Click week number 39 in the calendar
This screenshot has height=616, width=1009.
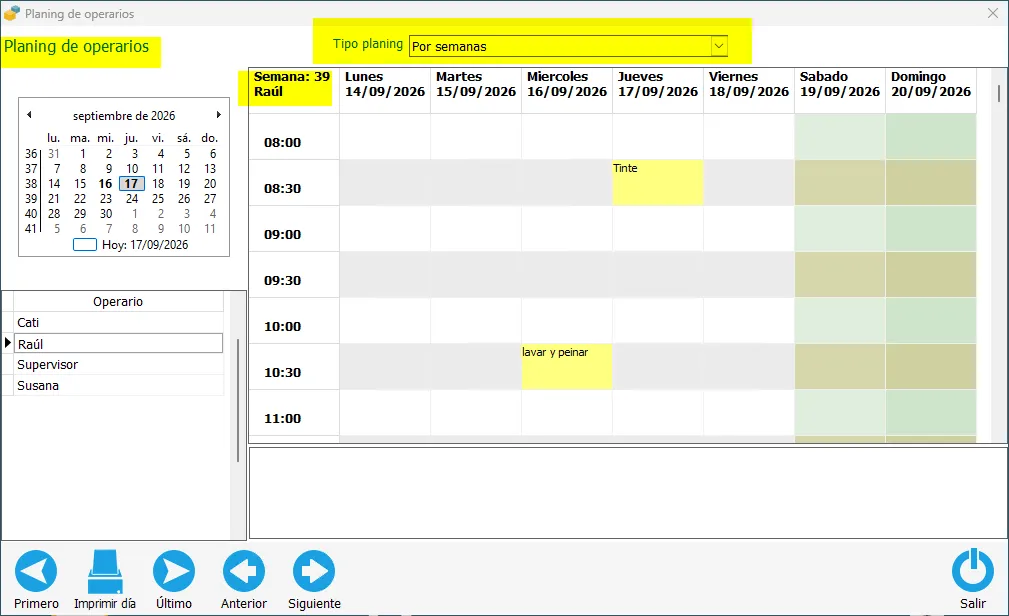31,199
